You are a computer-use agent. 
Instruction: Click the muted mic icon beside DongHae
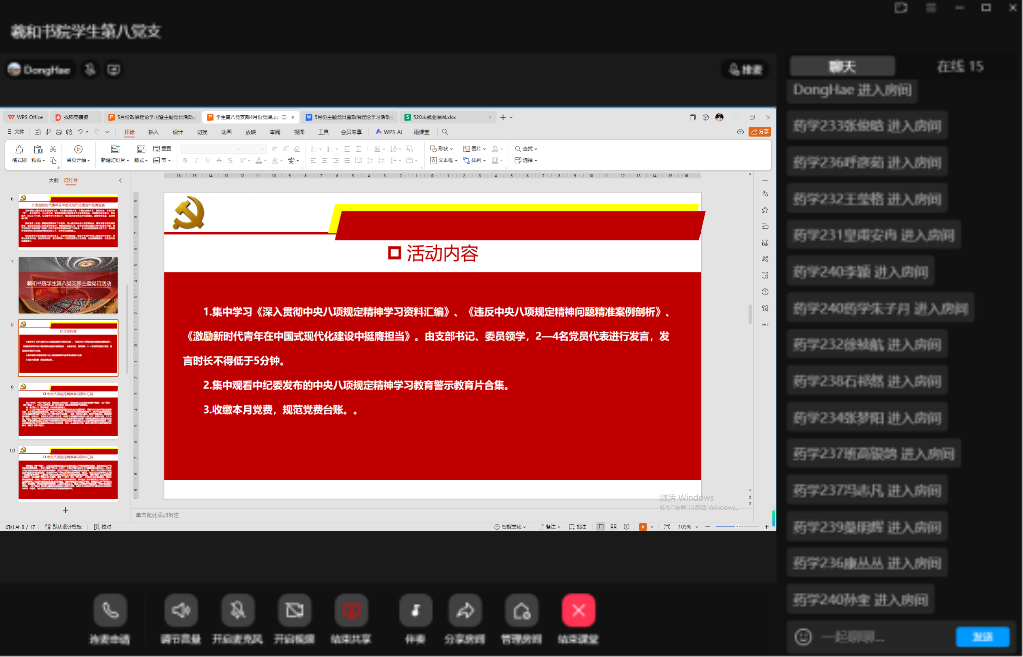(90, 70)
